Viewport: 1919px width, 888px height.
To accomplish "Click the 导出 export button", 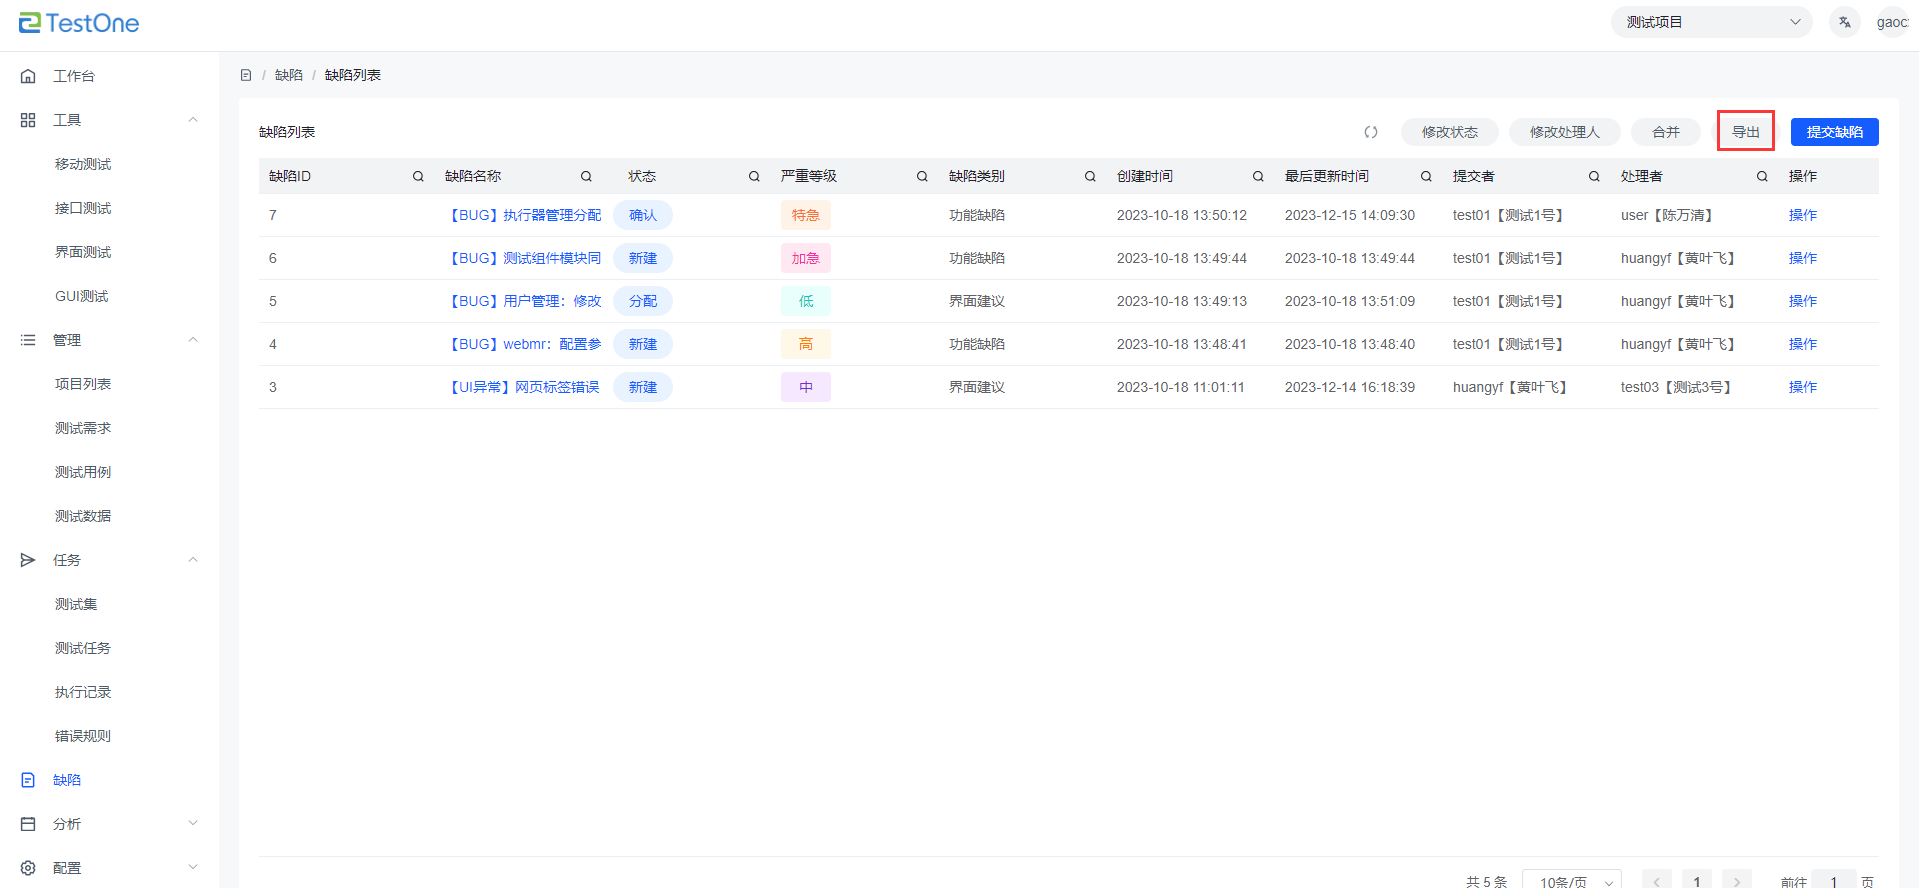I will click(1745, 132).
